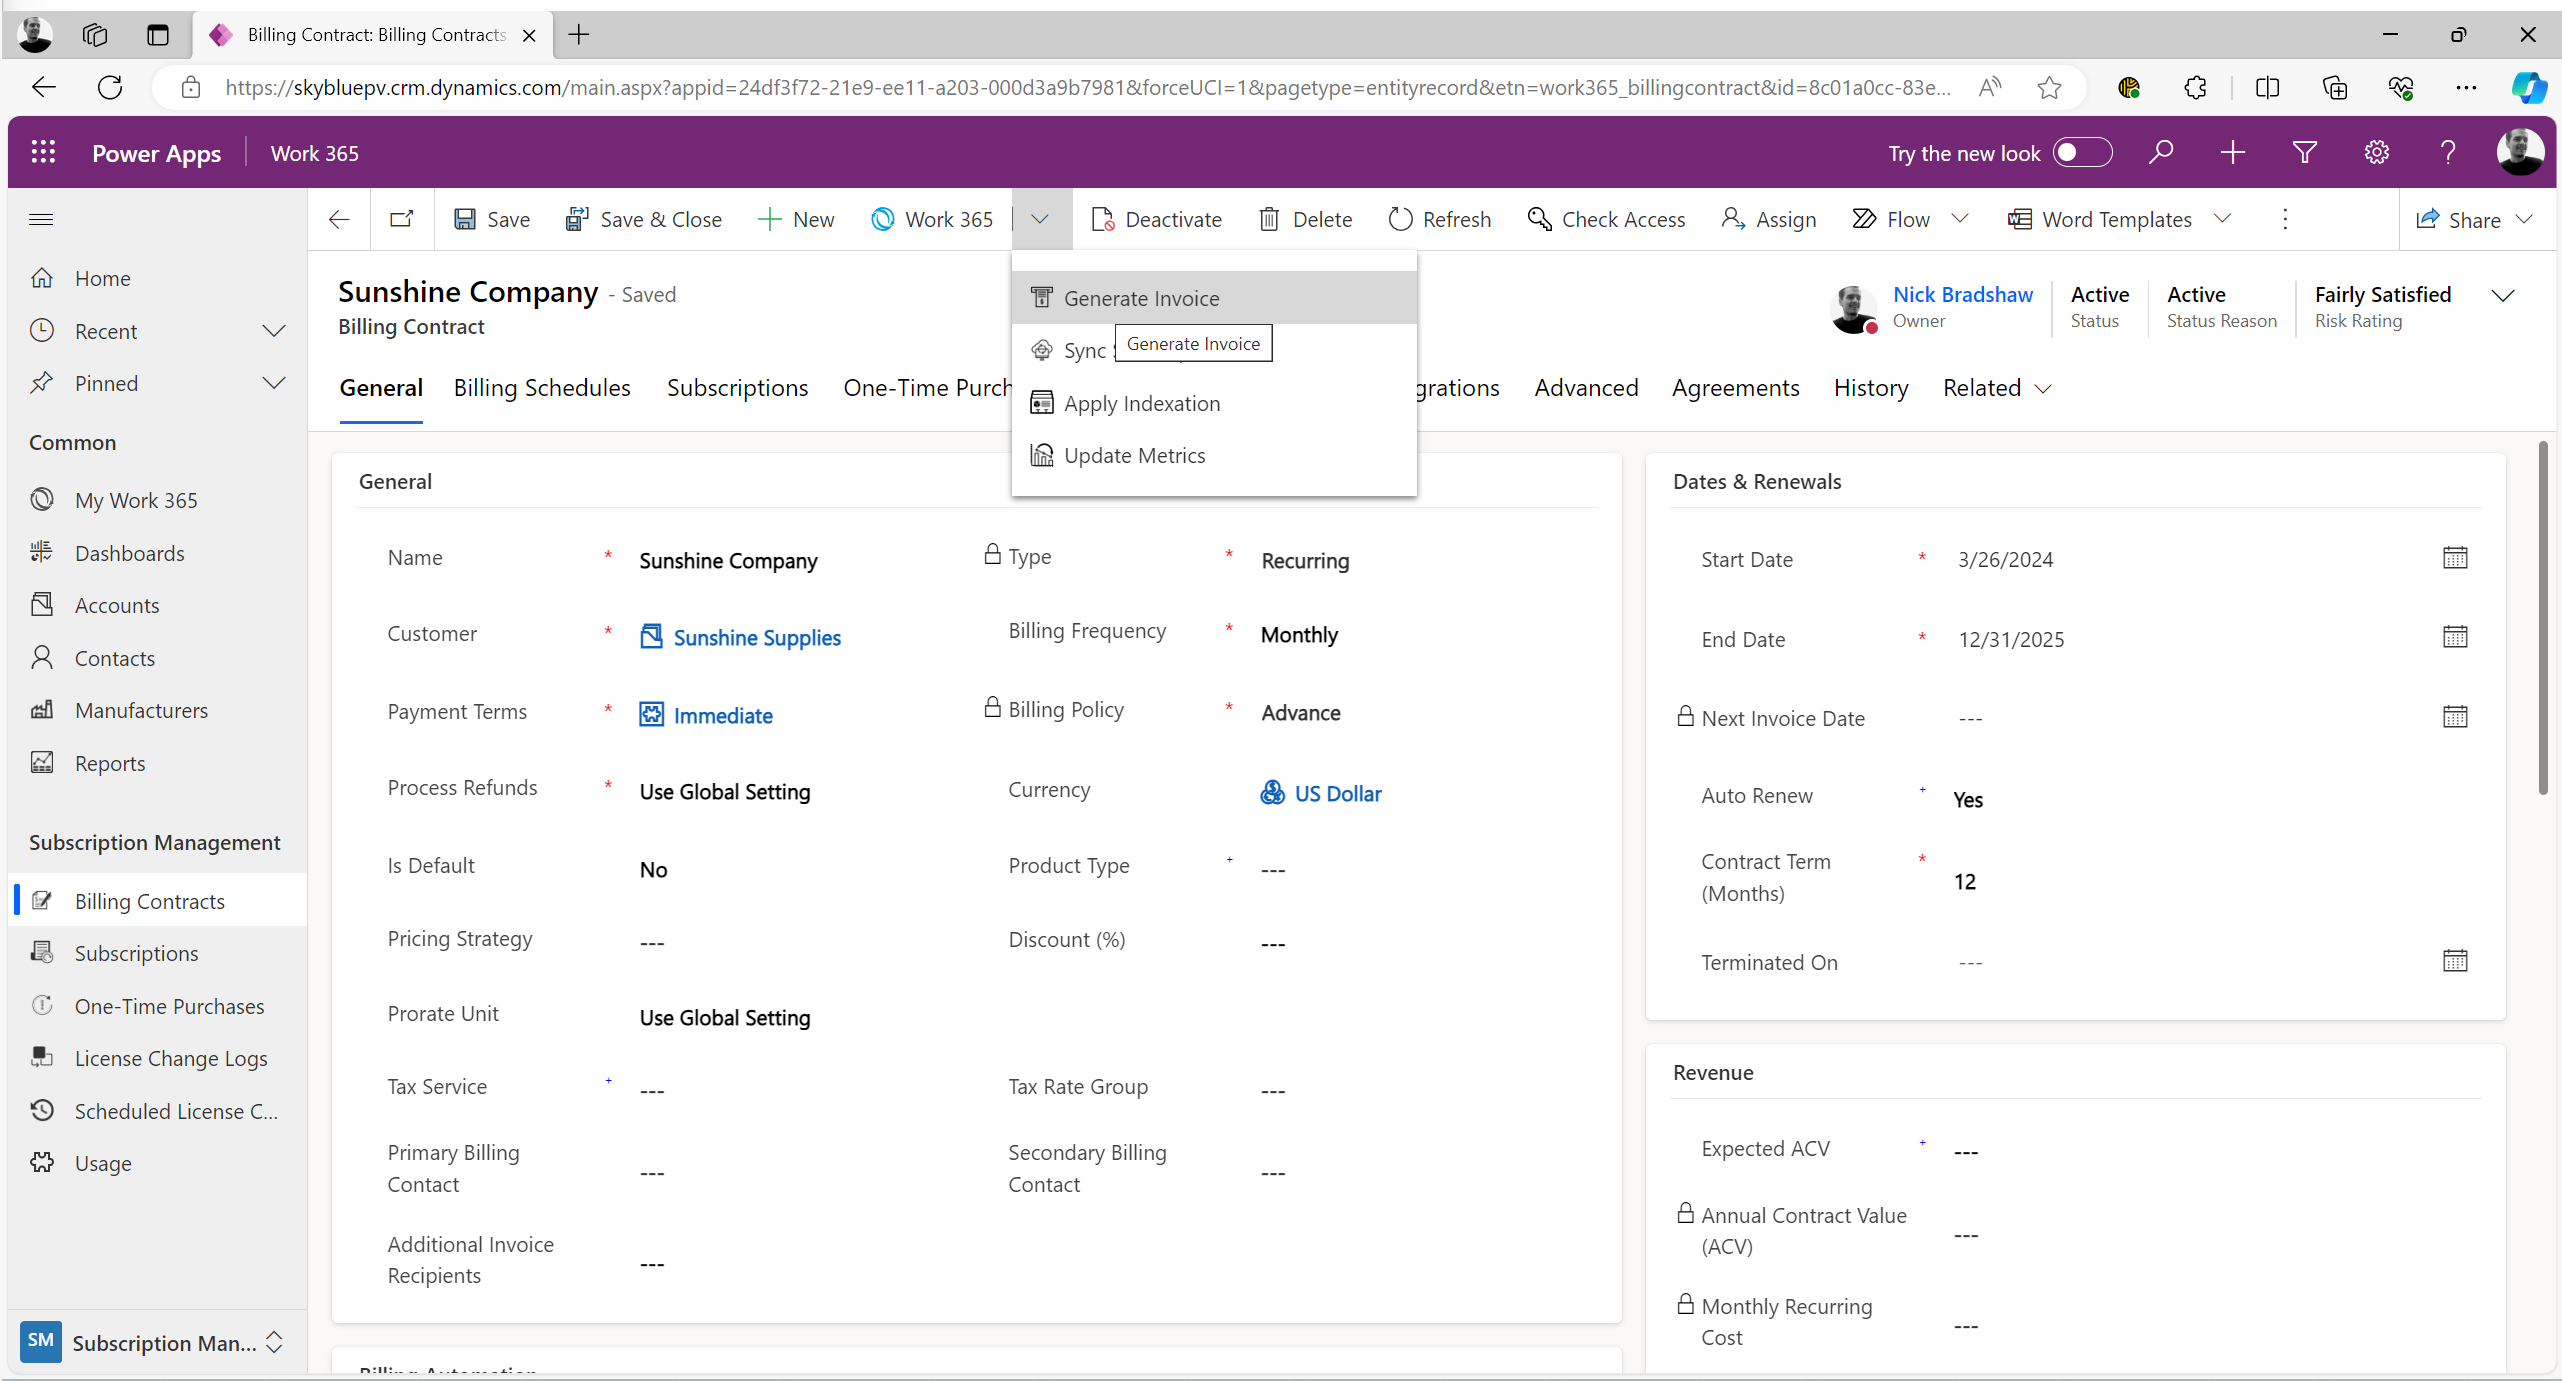Click the Deactivate command icon

[1102, 219]
